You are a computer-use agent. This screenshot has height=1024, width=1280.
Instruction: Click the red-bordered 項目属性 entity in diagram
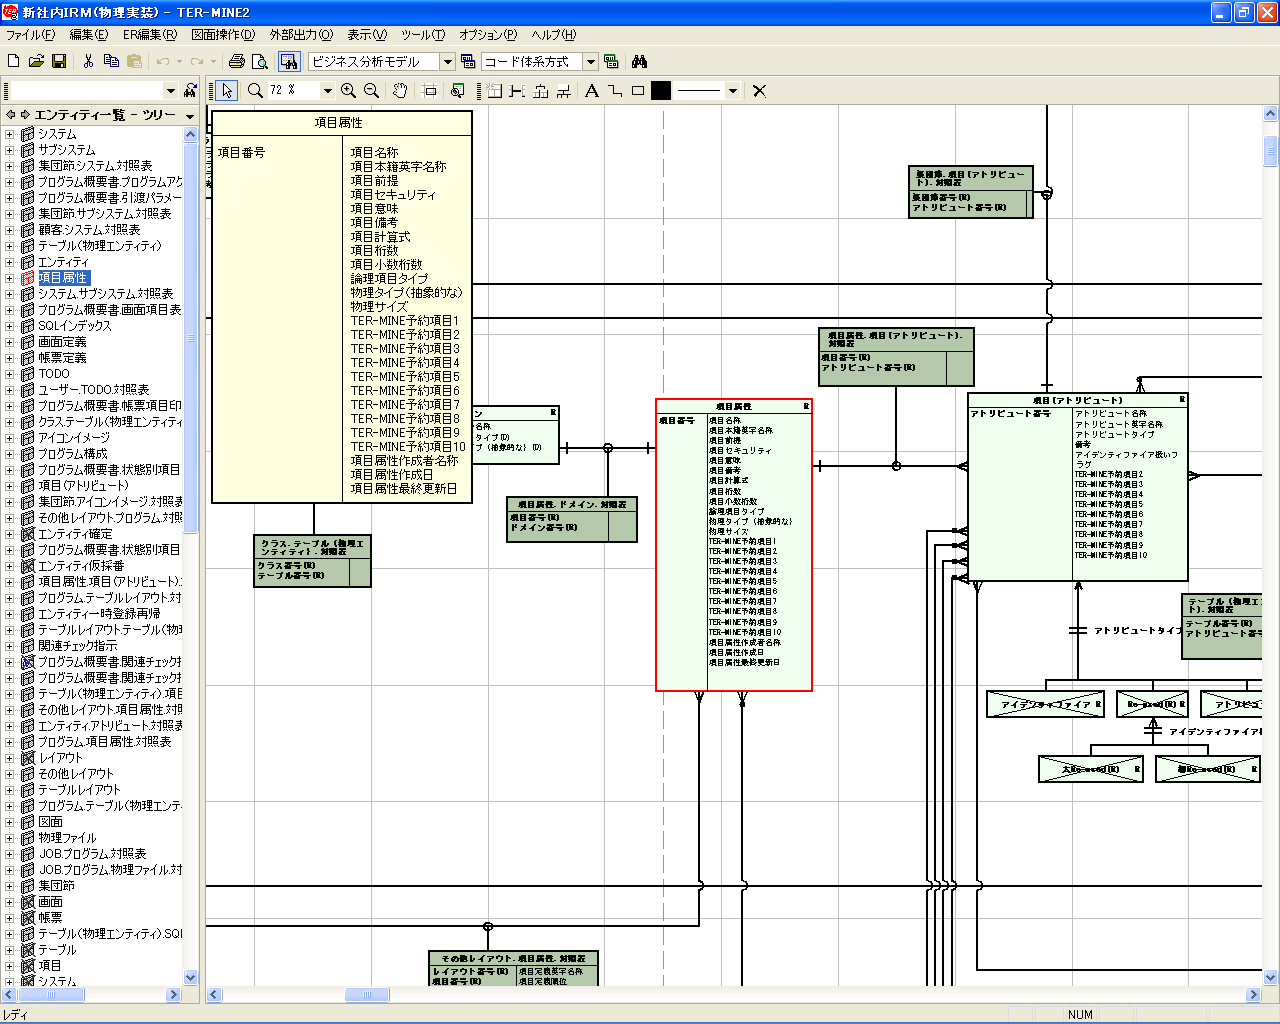[734, 545]
